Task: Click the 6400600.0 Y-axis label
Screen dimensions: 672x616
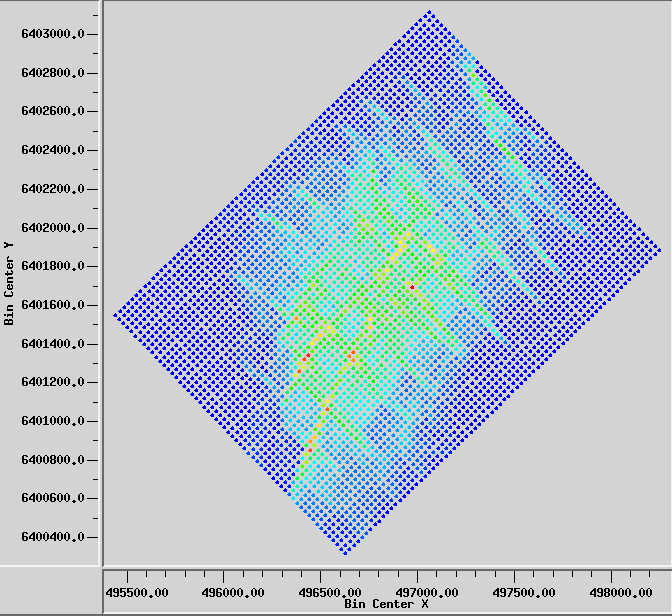Action: click(x=52, y=498)
